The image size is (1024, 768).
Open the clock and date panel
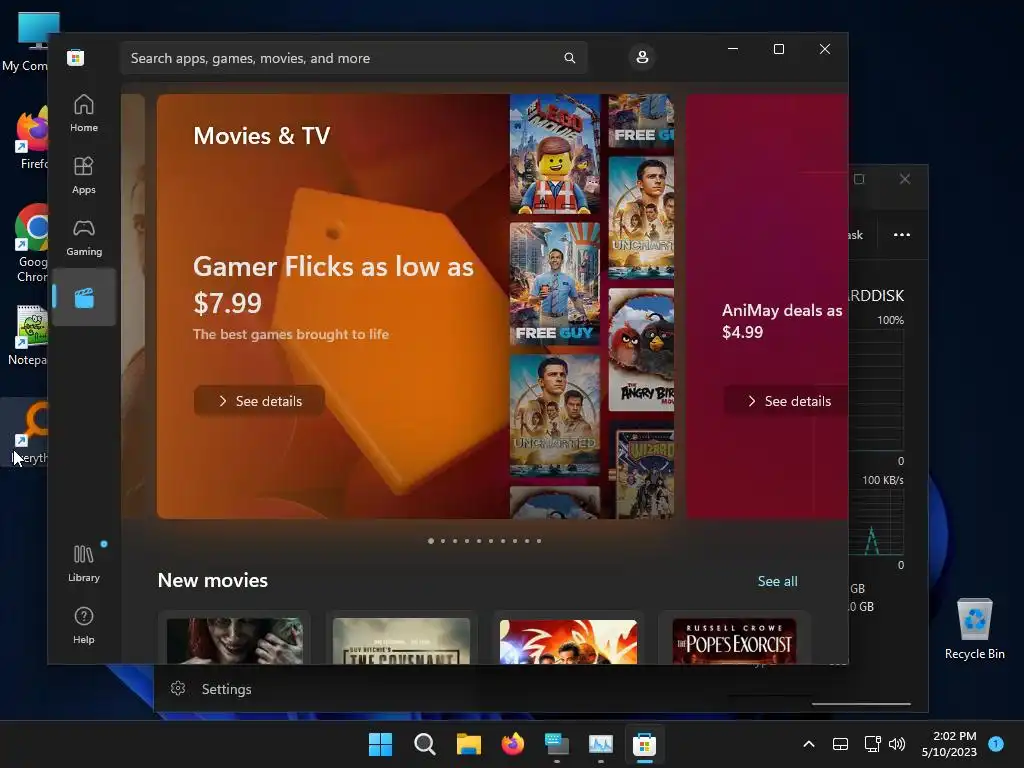(x=950, y=744)
